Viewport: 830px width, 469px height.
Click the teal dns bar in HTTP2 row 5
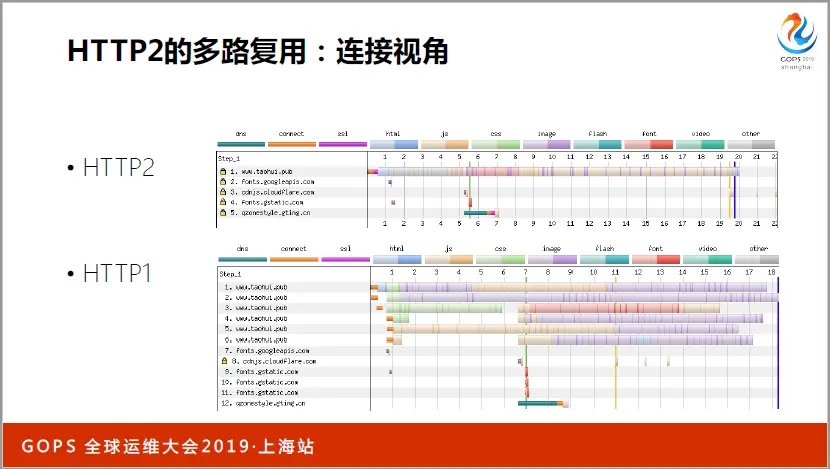[475, 213]
